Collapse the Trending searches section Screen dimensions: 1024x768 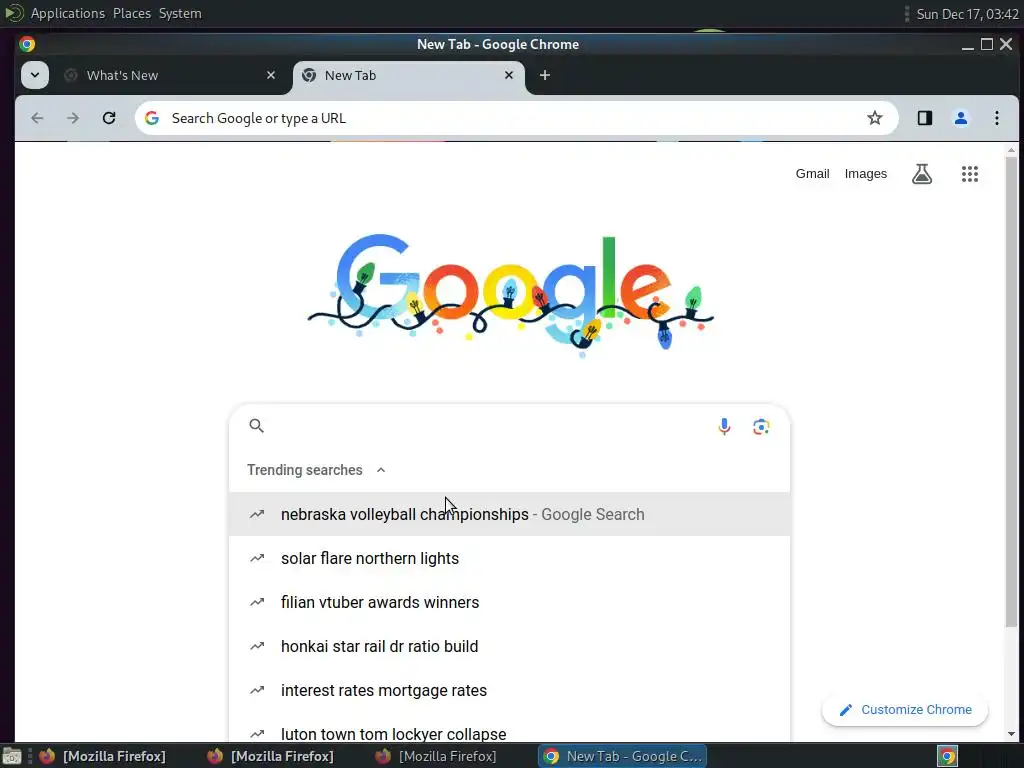coord(381,470)
